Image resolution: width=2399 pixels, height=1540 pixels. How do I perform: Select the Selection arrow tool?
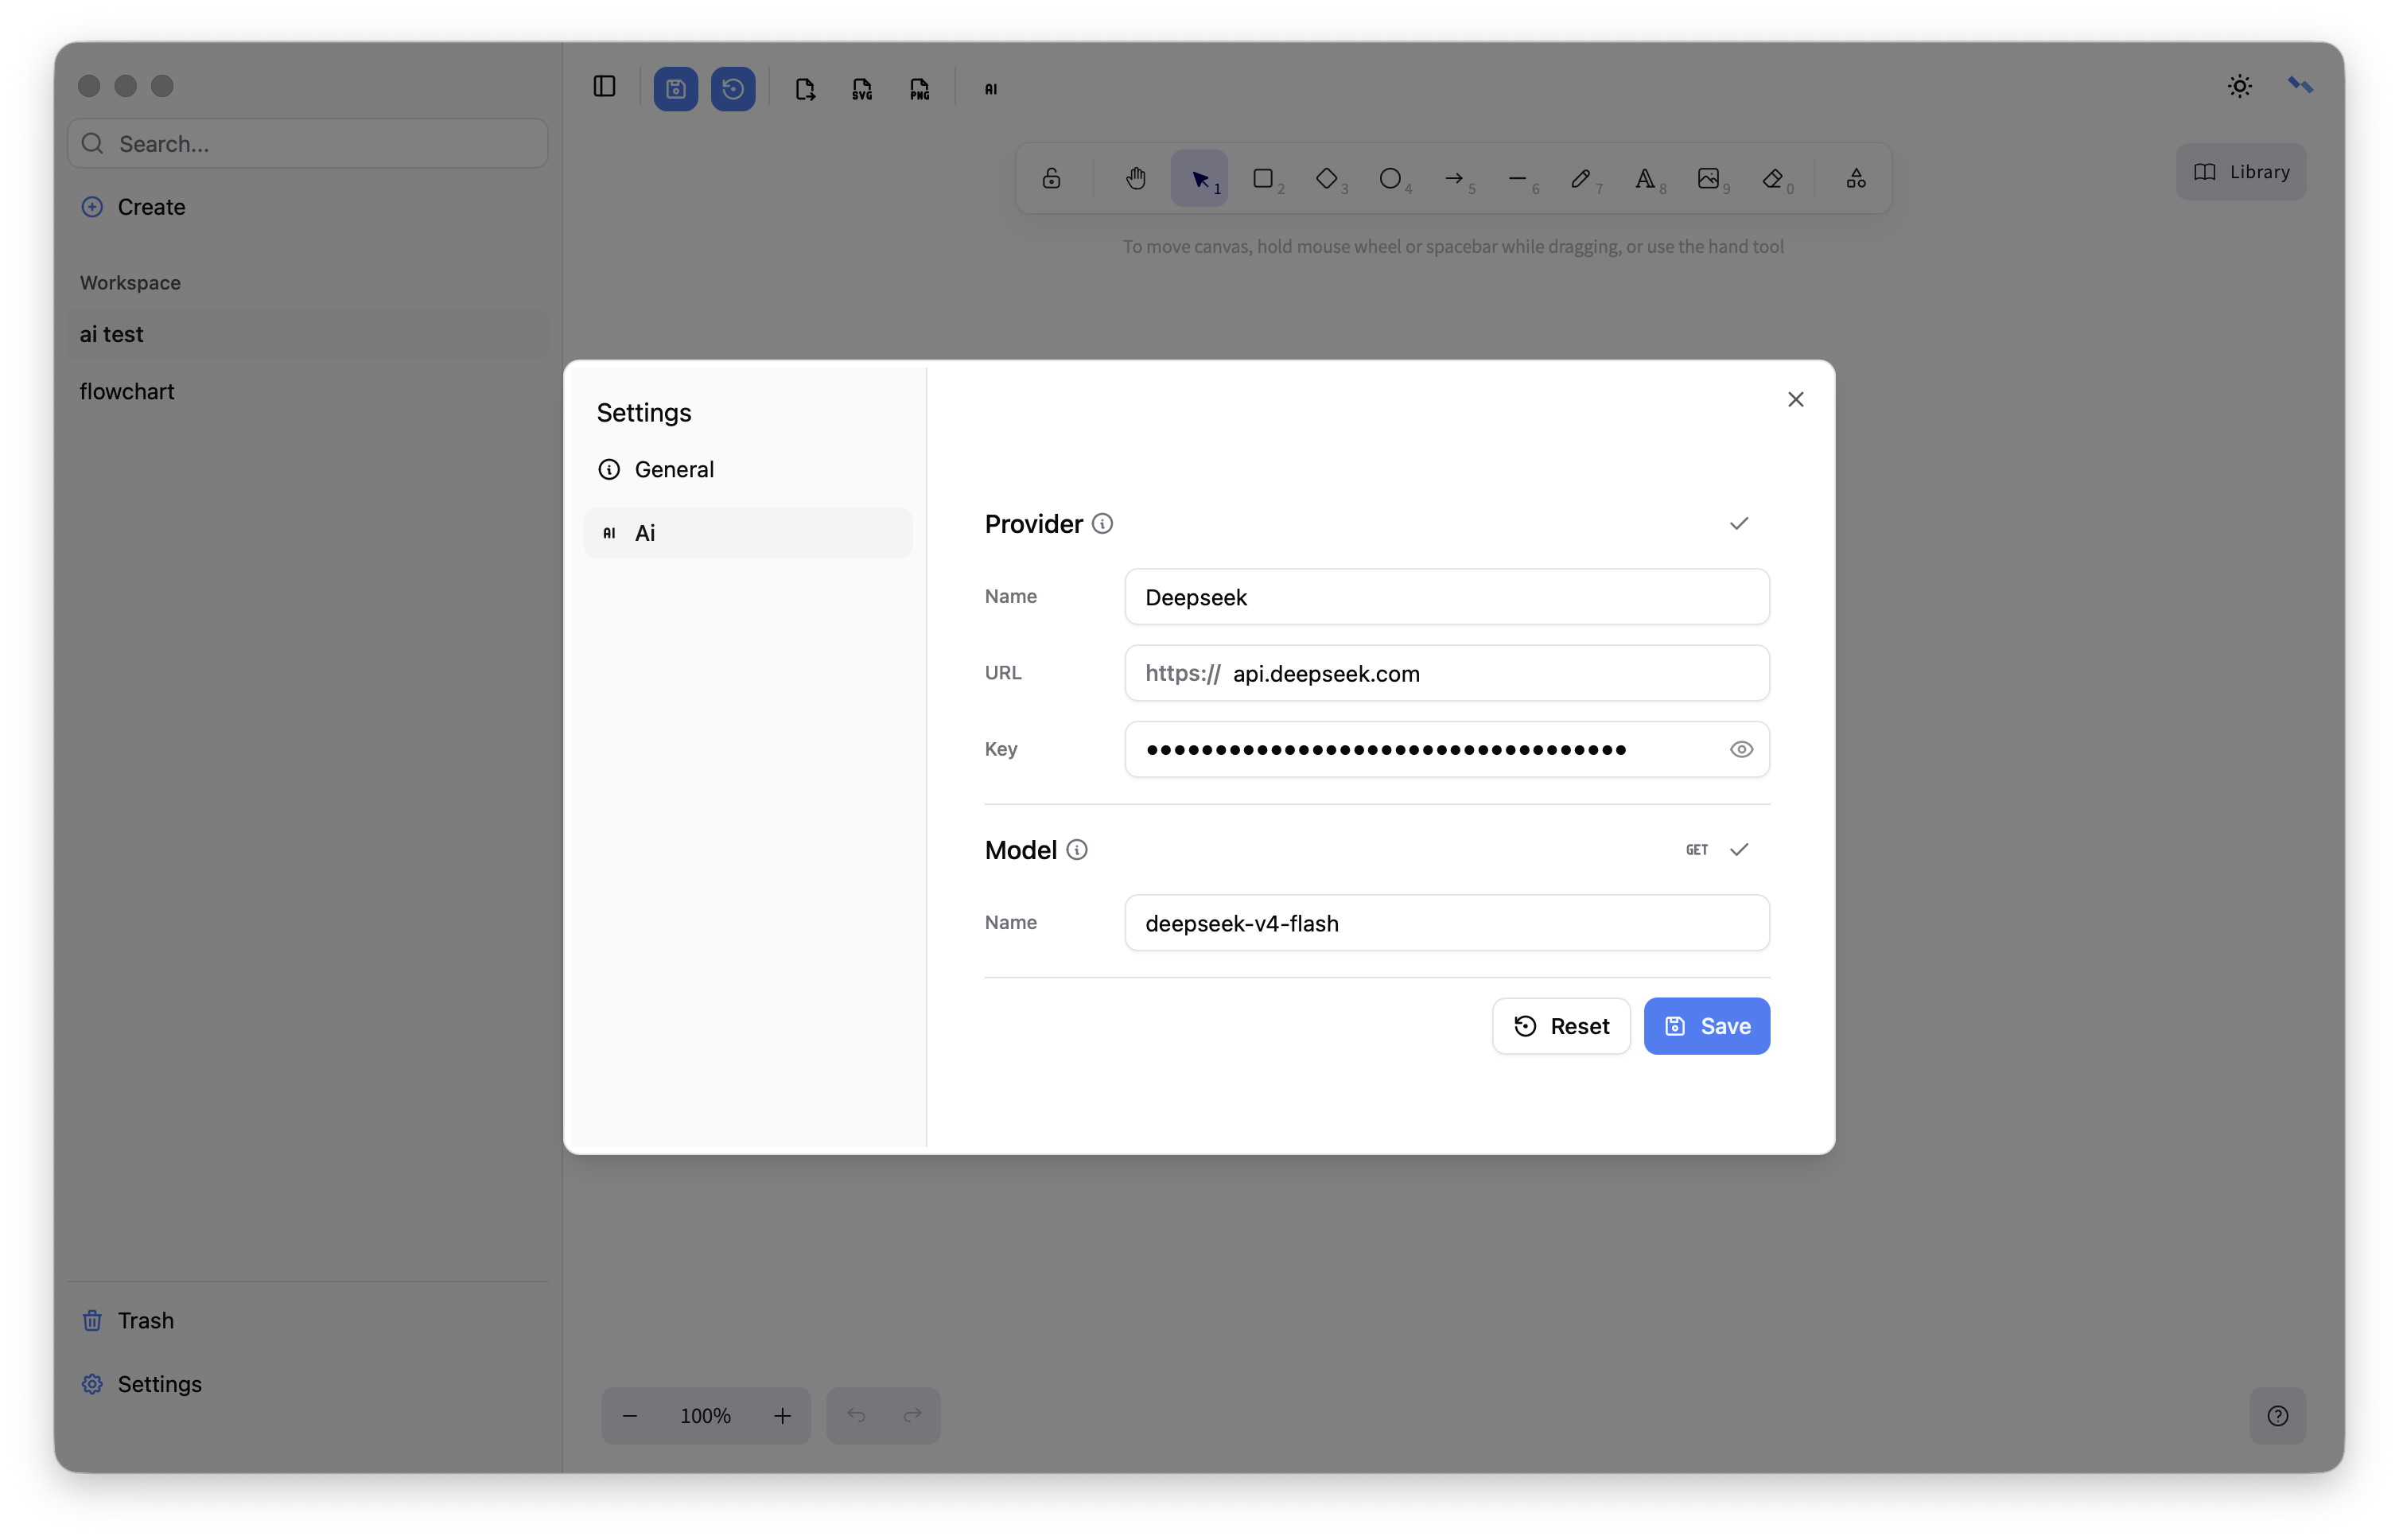click(x=1199, y=179)
